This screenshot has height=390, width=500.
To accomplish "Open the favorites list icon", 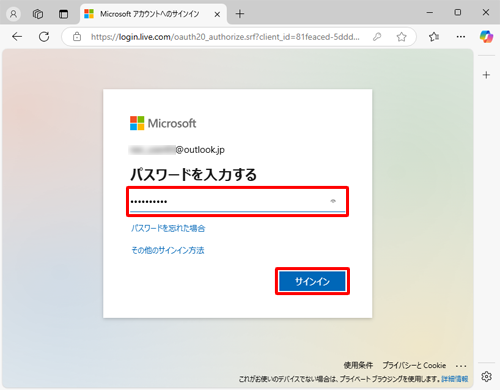I will click(434, 37).
